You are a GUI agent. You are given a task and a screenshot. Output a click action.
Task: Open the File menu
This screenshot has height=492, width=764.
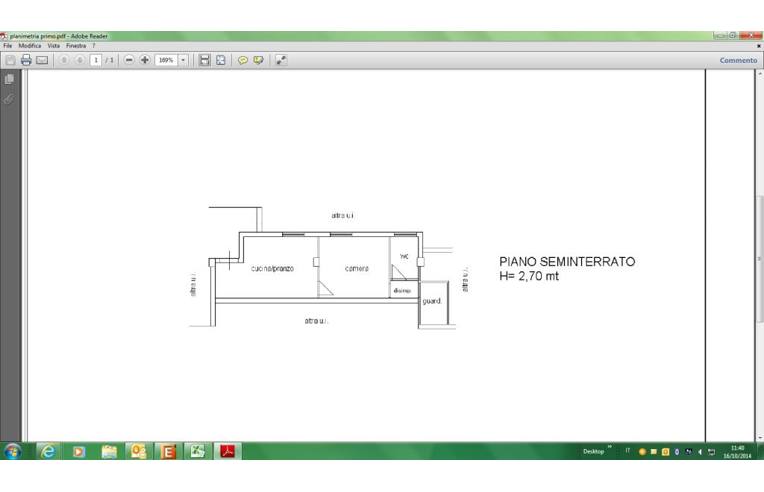tap(8, 46)
